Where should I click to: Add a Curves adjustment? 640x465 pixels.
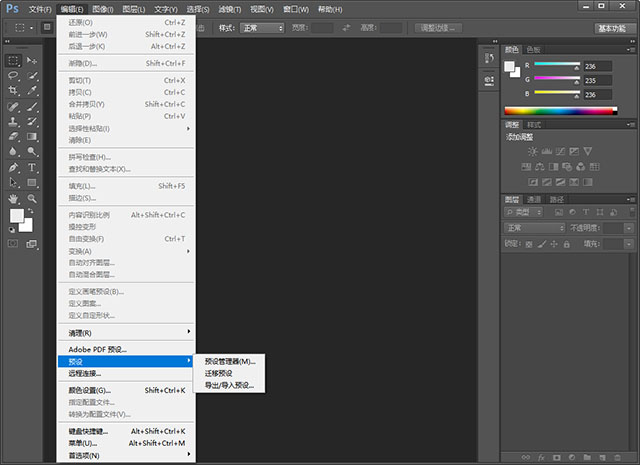[560, 151]
